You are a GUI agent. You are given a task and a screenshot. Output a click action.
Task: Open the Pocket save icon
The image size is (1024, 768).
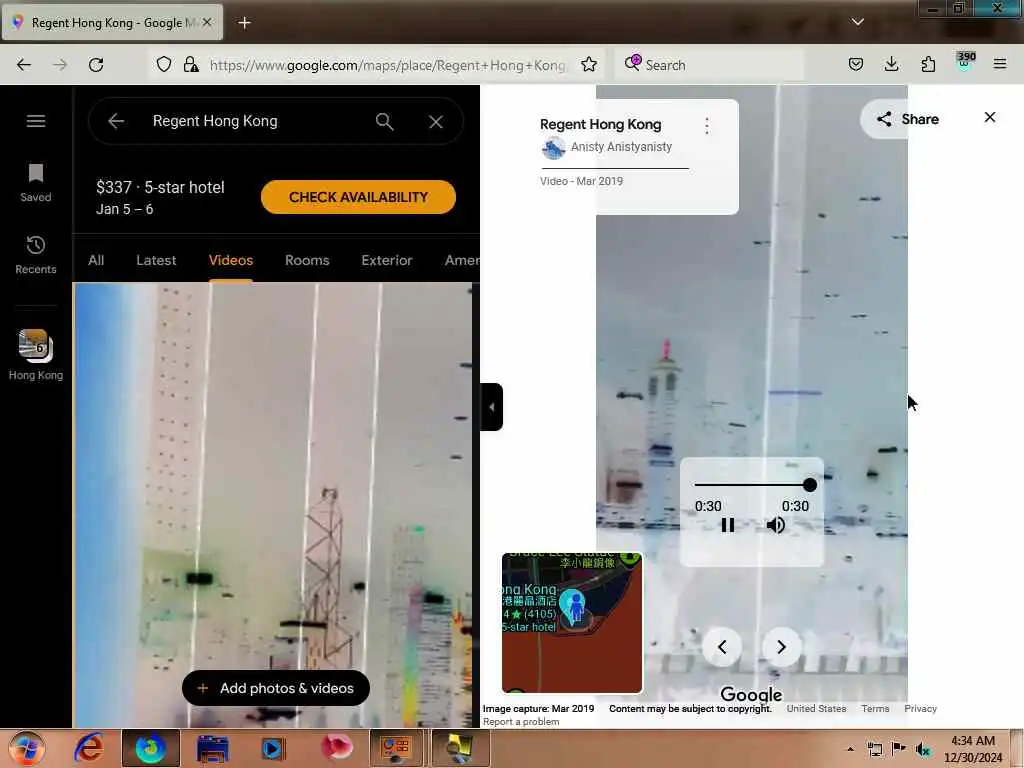pyautogui.click(x=856, y=64)
